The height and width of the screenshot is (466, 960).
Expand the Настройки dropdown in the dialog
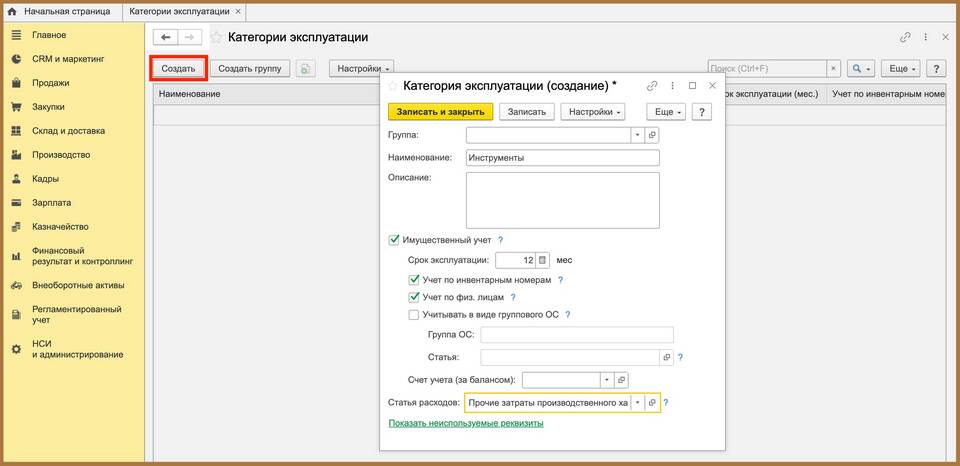click(597, 112)
